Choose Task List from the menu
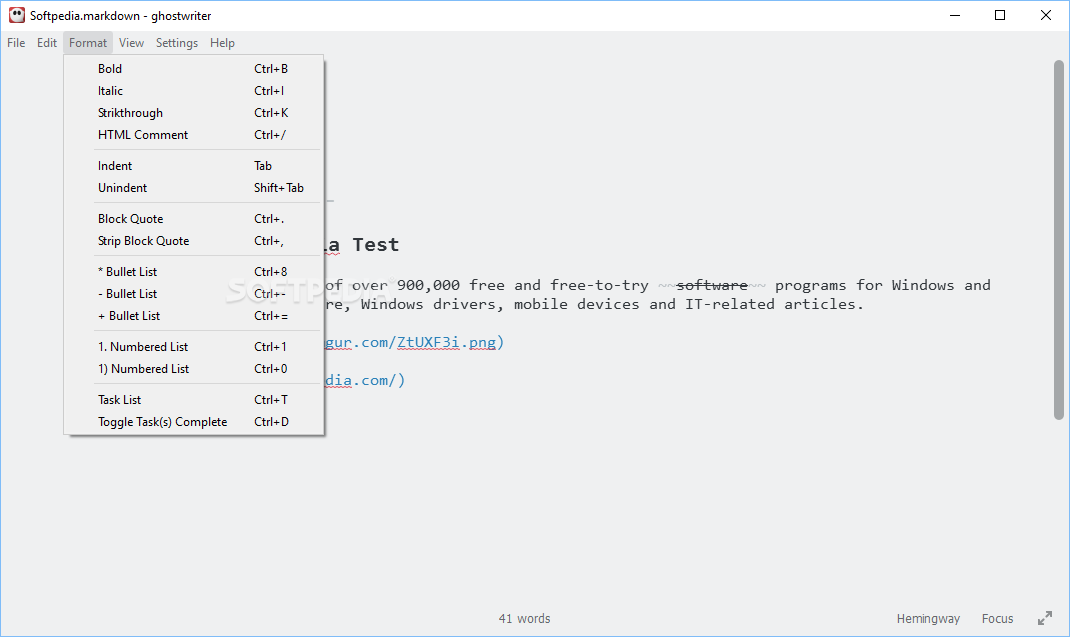1070x637 pixels. (x=194, y=399)
